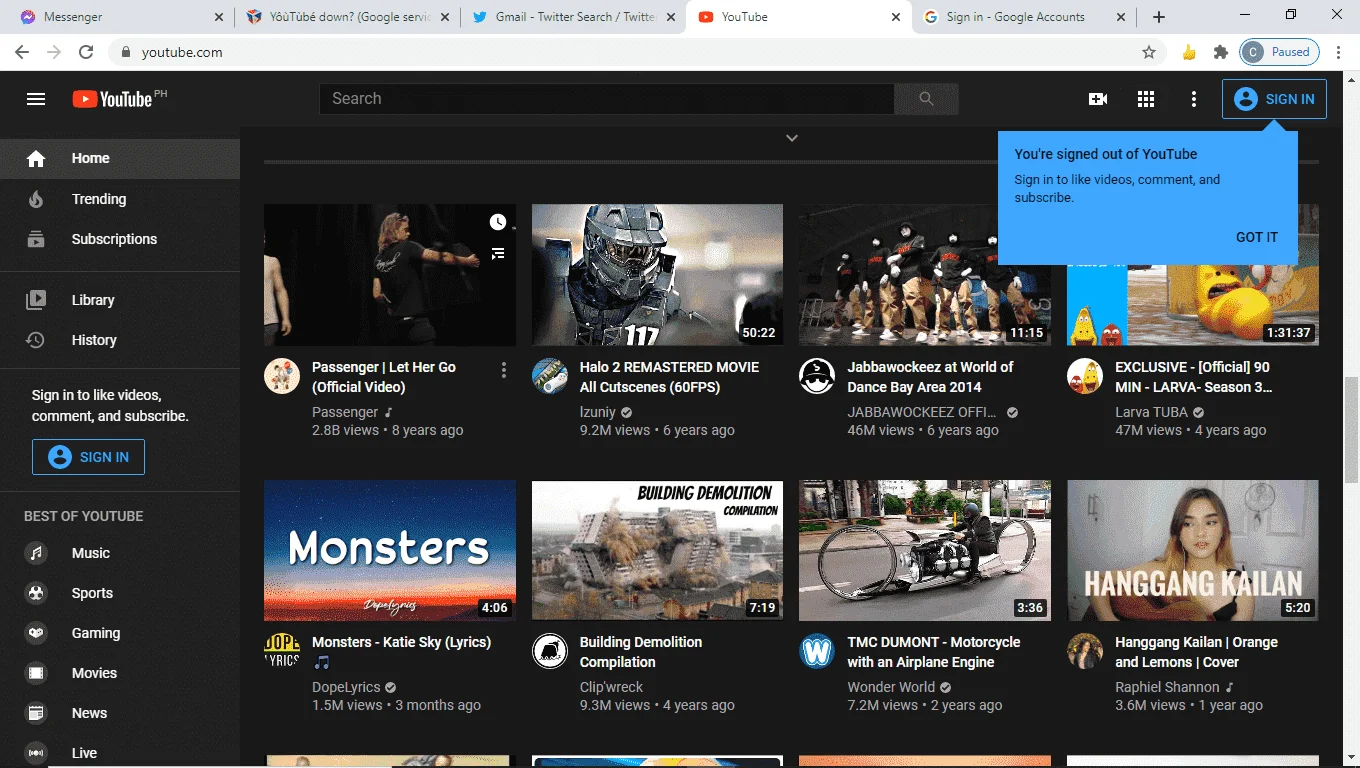Open the TMC Dumont motorcycle thumbnail

pyautogui.click(x=925, y=551)
